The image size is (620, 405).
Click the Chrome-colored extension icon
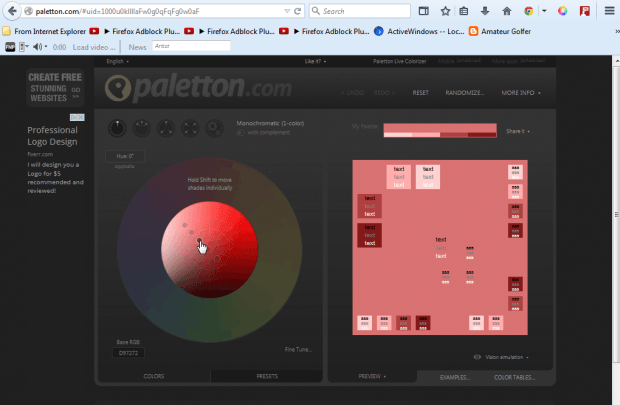529,11
